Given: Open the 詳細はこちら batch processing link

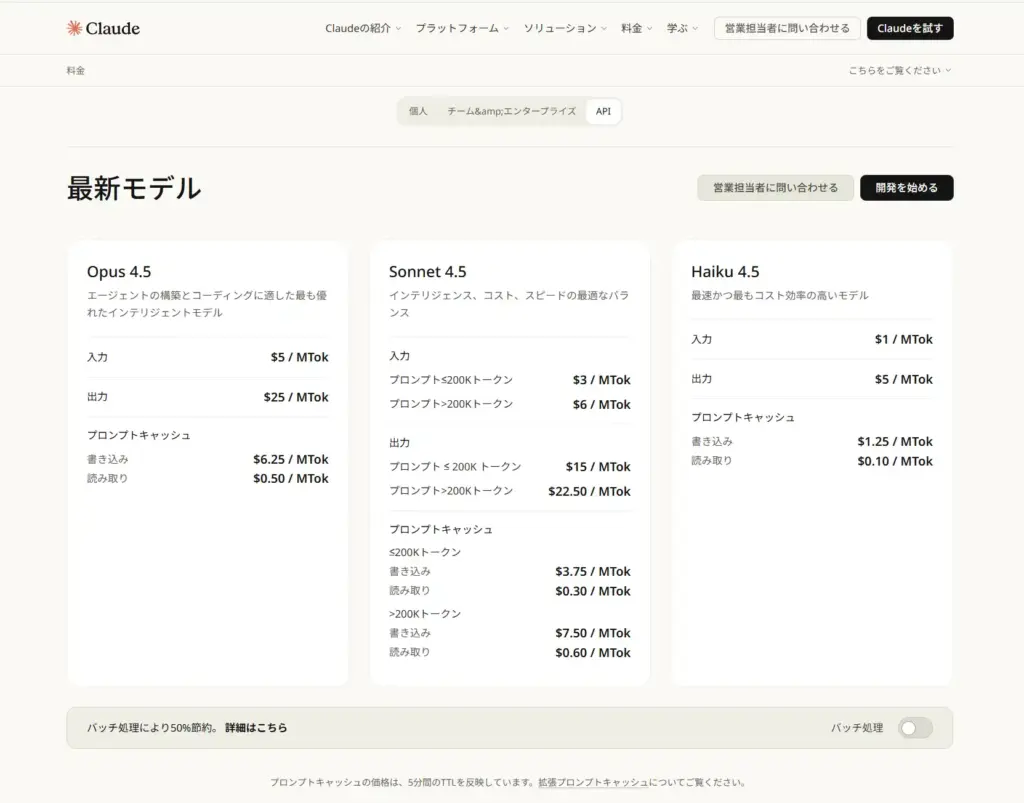Looking at the screenshot, I should 256,728.
